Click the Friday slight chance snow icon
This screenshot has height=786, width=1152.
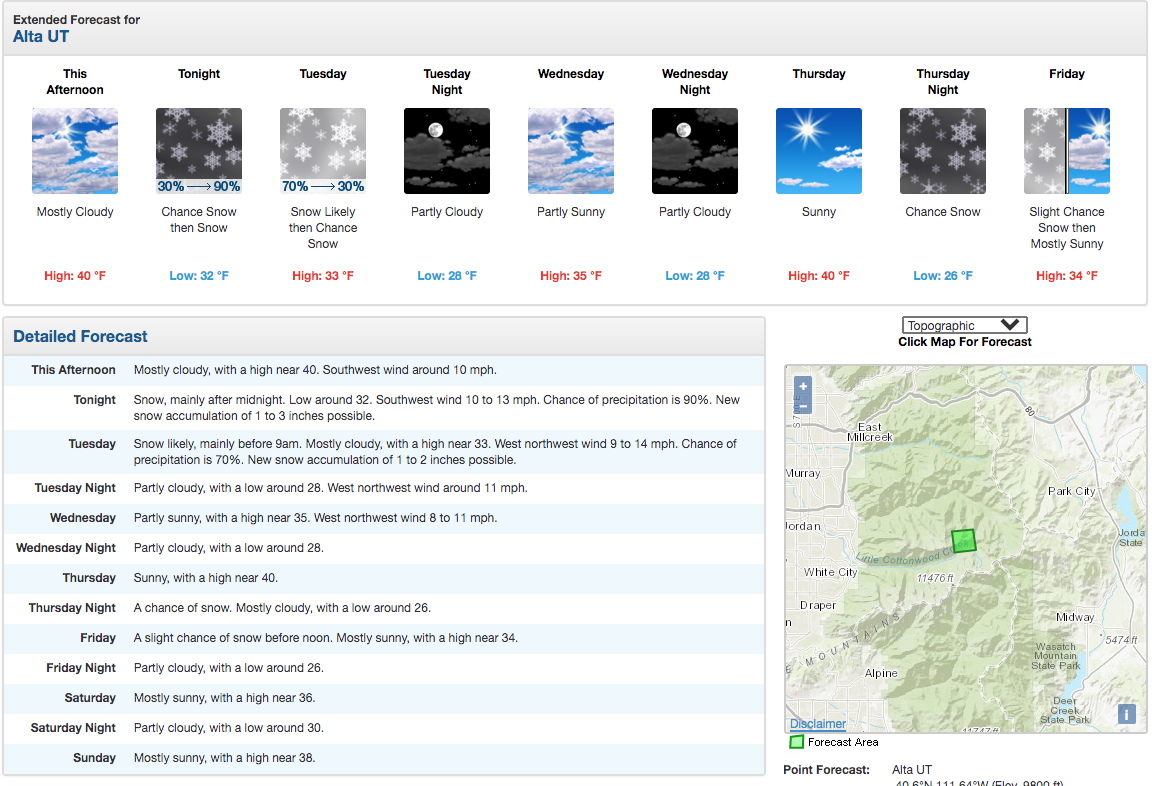coord(1067,151)
